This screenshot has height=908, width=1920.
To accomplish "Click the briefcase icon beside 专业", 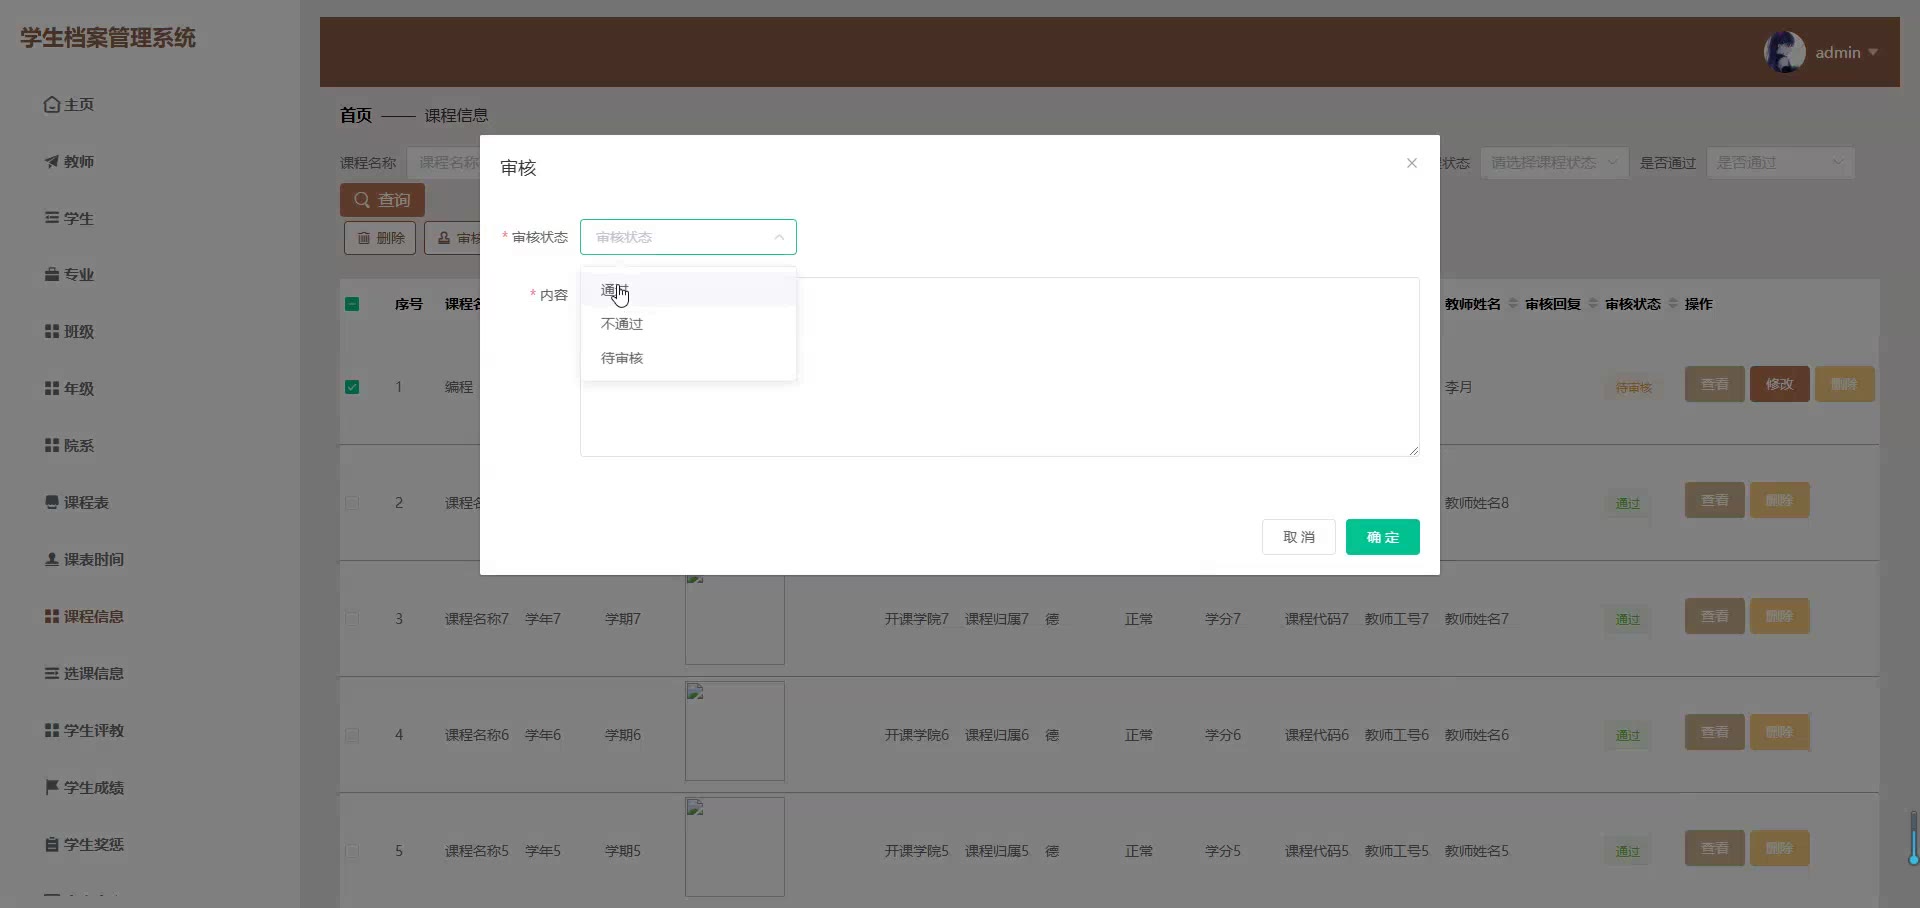I will 52,275.
